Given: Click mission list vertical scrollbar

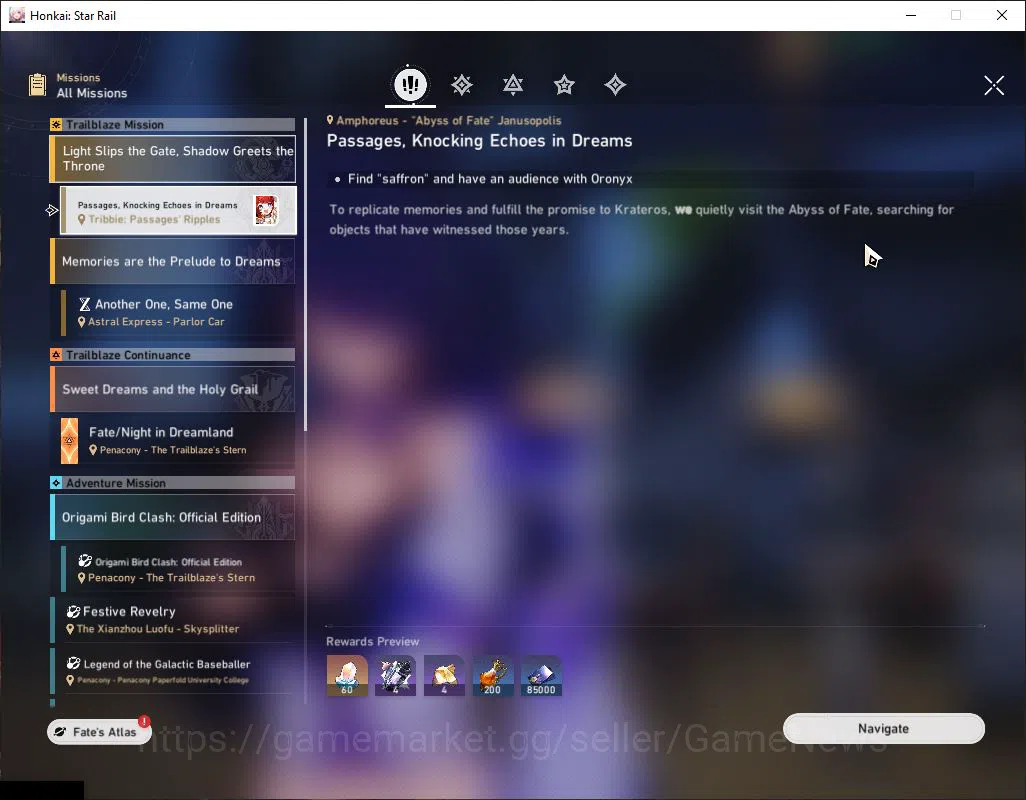Looking at the screenshot, I should (306, 275).
